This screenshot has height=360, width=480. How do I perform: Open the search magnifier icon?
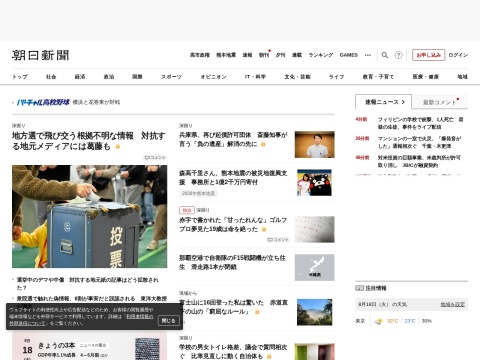385,55
